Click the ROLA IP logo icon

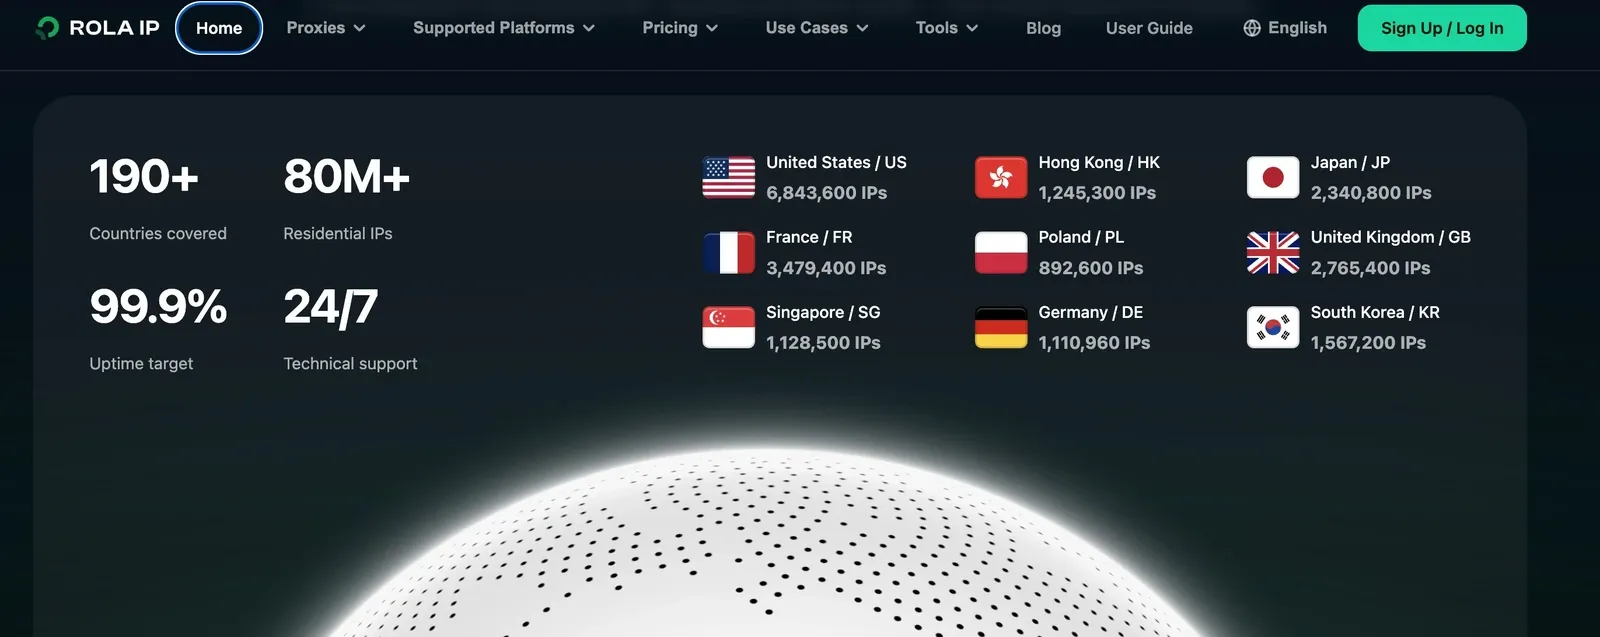click(x=47, y=28)
